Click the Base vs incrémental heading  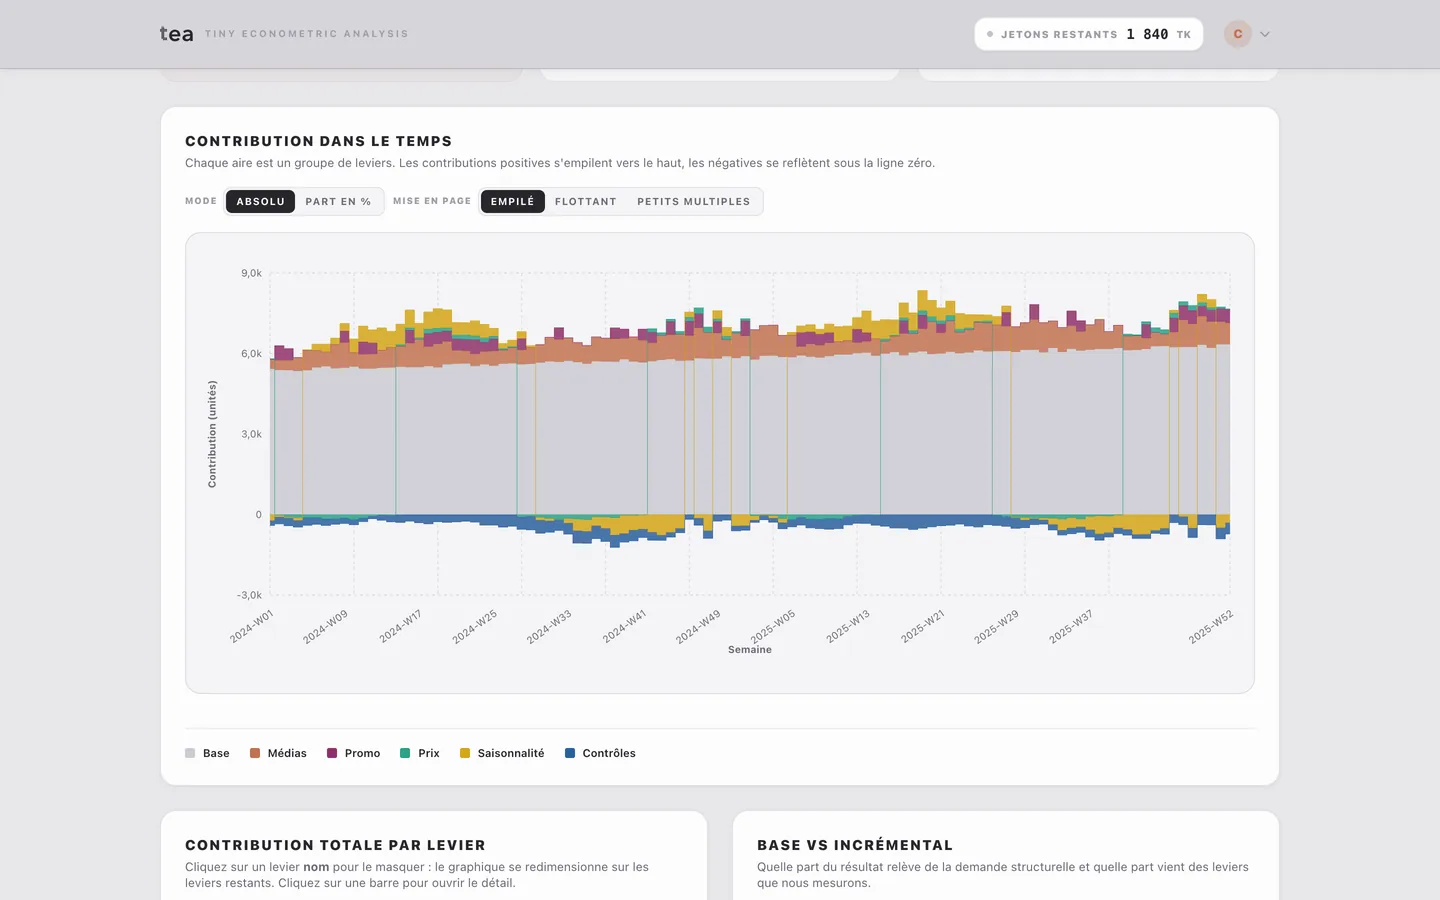pos(855,845)
